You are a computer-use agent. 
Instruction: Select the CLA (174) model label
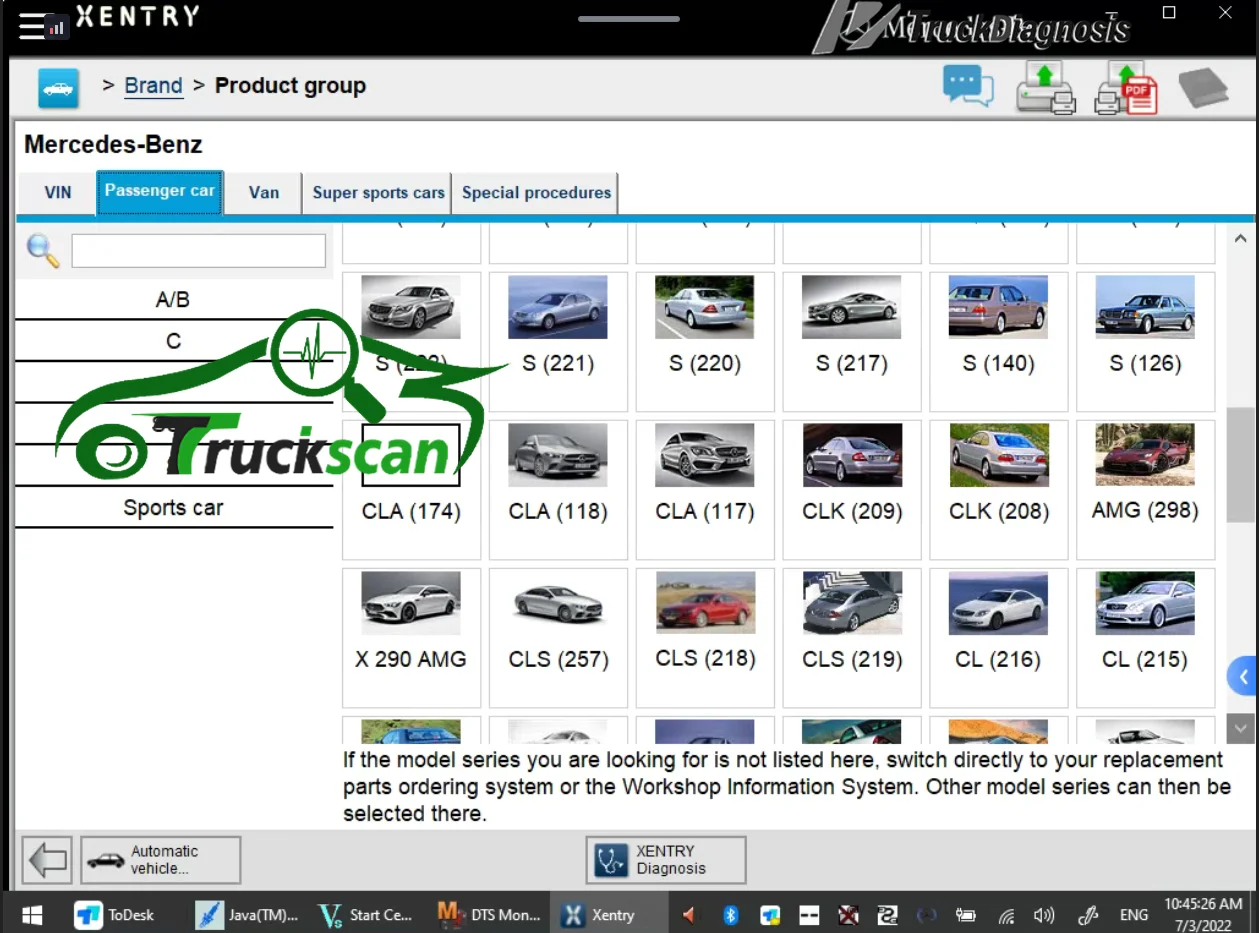click(x=411, y=511)
